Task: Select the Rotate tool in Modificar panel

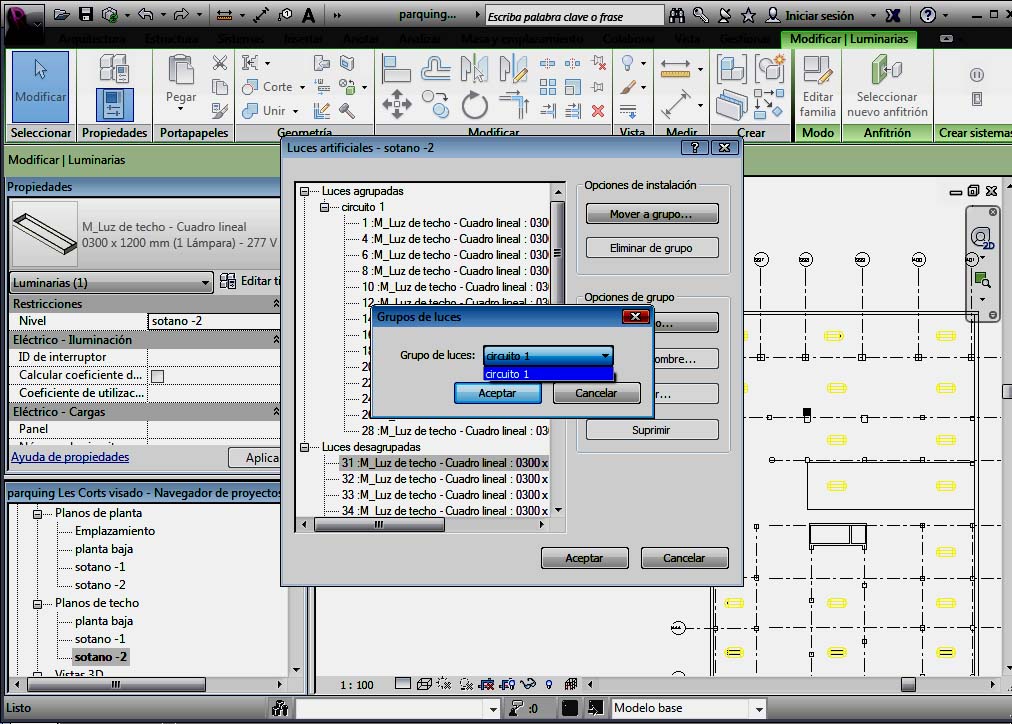Action: [475, 104]
